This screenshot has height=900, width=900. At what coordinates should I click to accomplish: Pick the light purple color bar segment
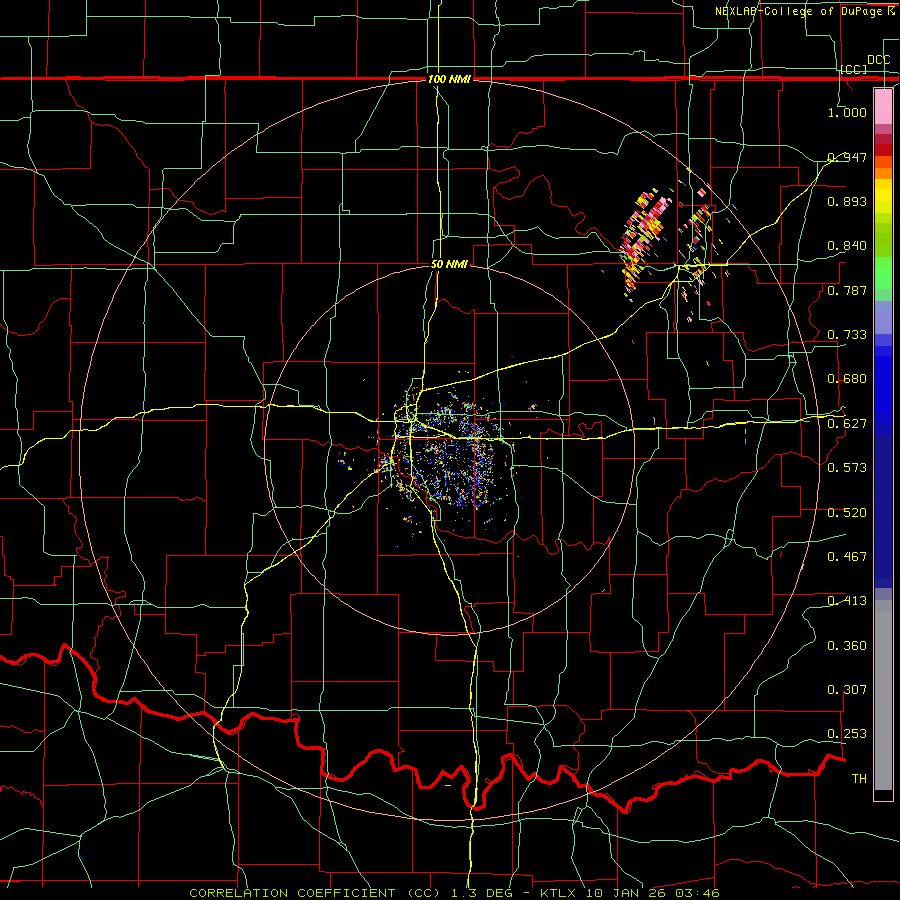point(883,317)
